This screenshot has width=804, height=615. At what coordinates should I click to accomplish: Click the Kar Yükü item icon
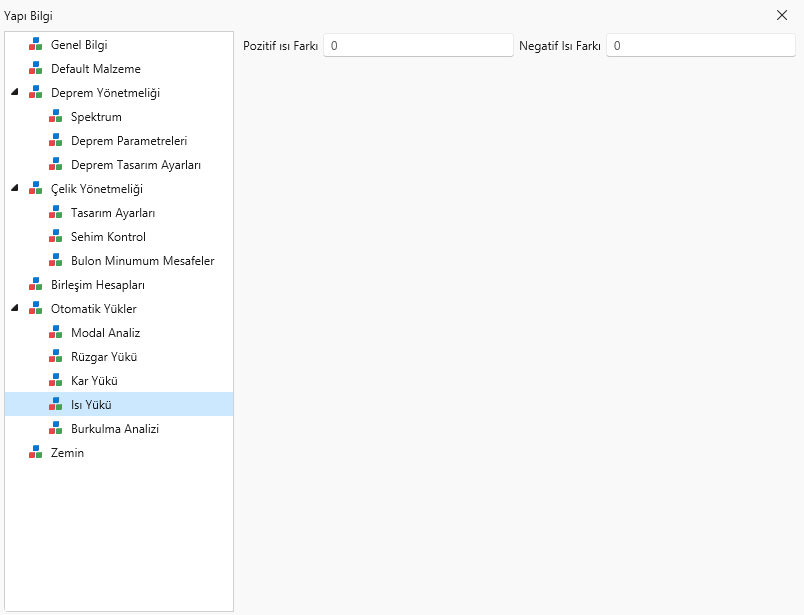(55, 381)
